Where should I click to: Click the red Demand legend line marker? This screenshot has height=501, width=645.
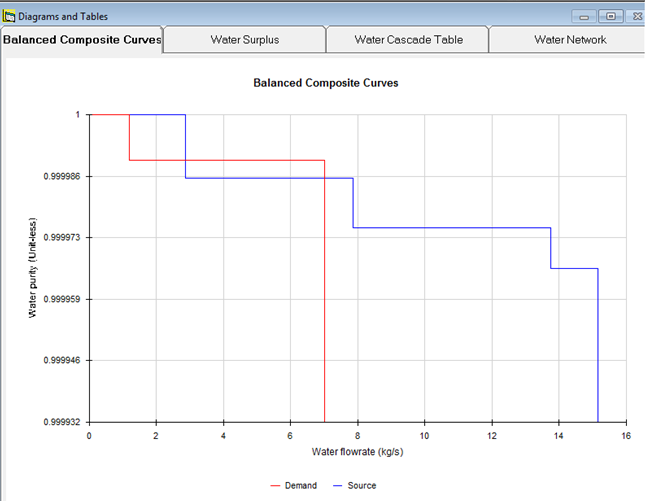(276, 486)
